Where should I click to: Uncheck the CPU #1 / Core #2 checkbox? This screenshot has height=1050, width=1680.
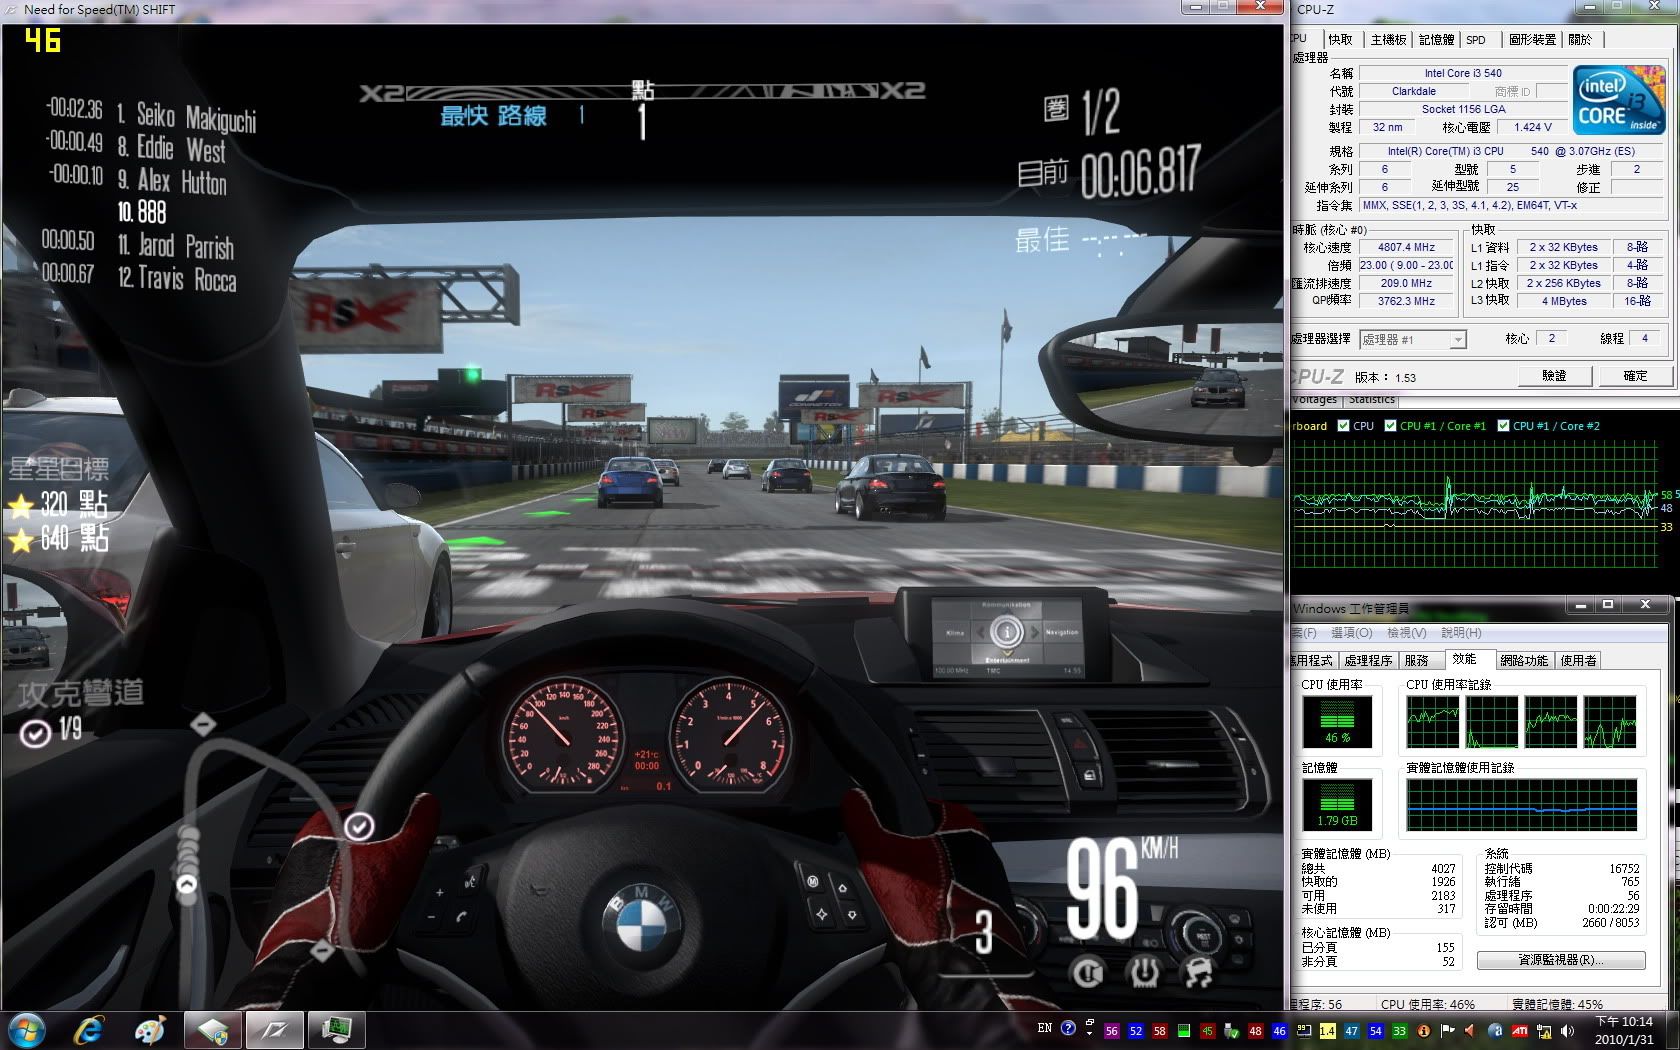(x=1503, y=426)
